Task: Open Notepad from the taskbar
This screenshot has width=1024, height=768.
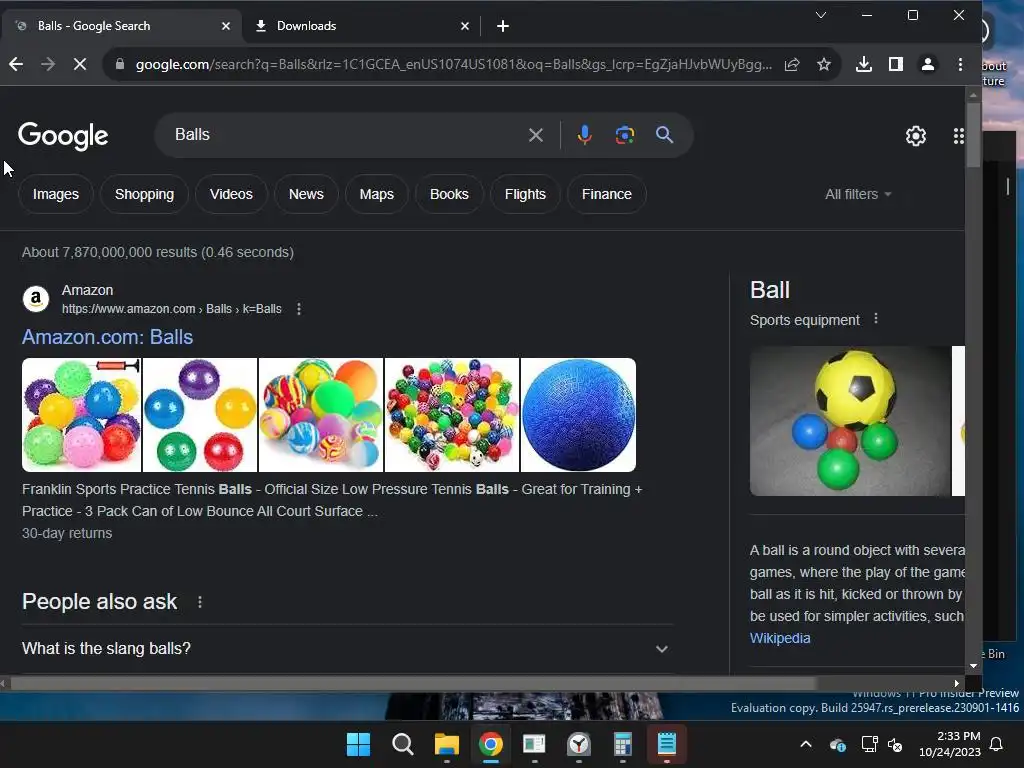Action: pyautogui.click(x=667, y=744)
